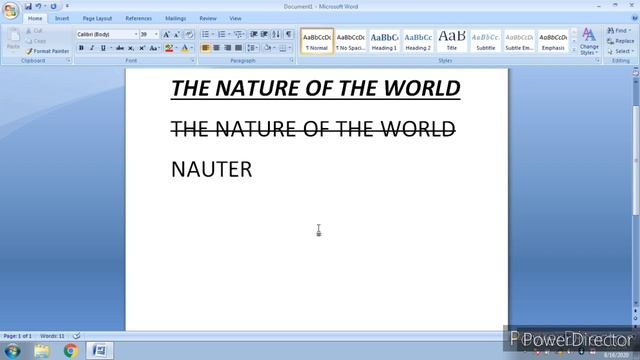Apply the Heading 2 style
The height and width of the screenshot is (360, 640).
point(418,41)
